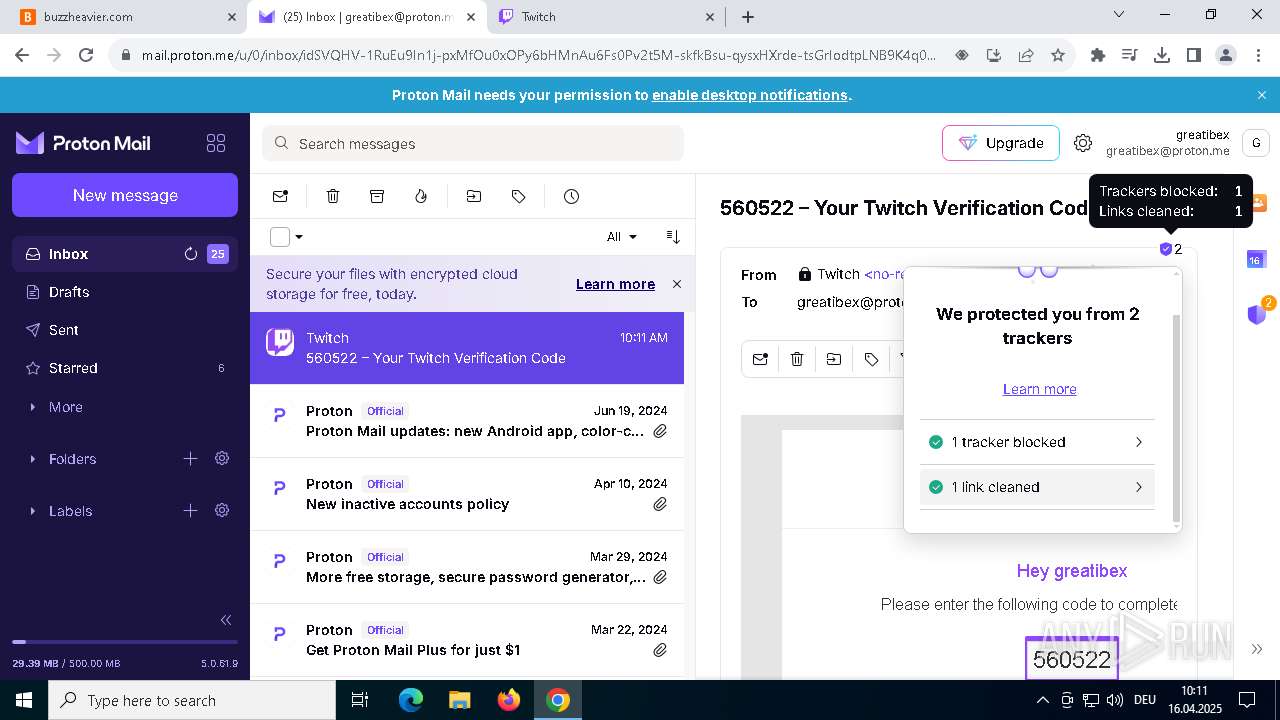Open Folders settings gear icon

click(222, 459)
